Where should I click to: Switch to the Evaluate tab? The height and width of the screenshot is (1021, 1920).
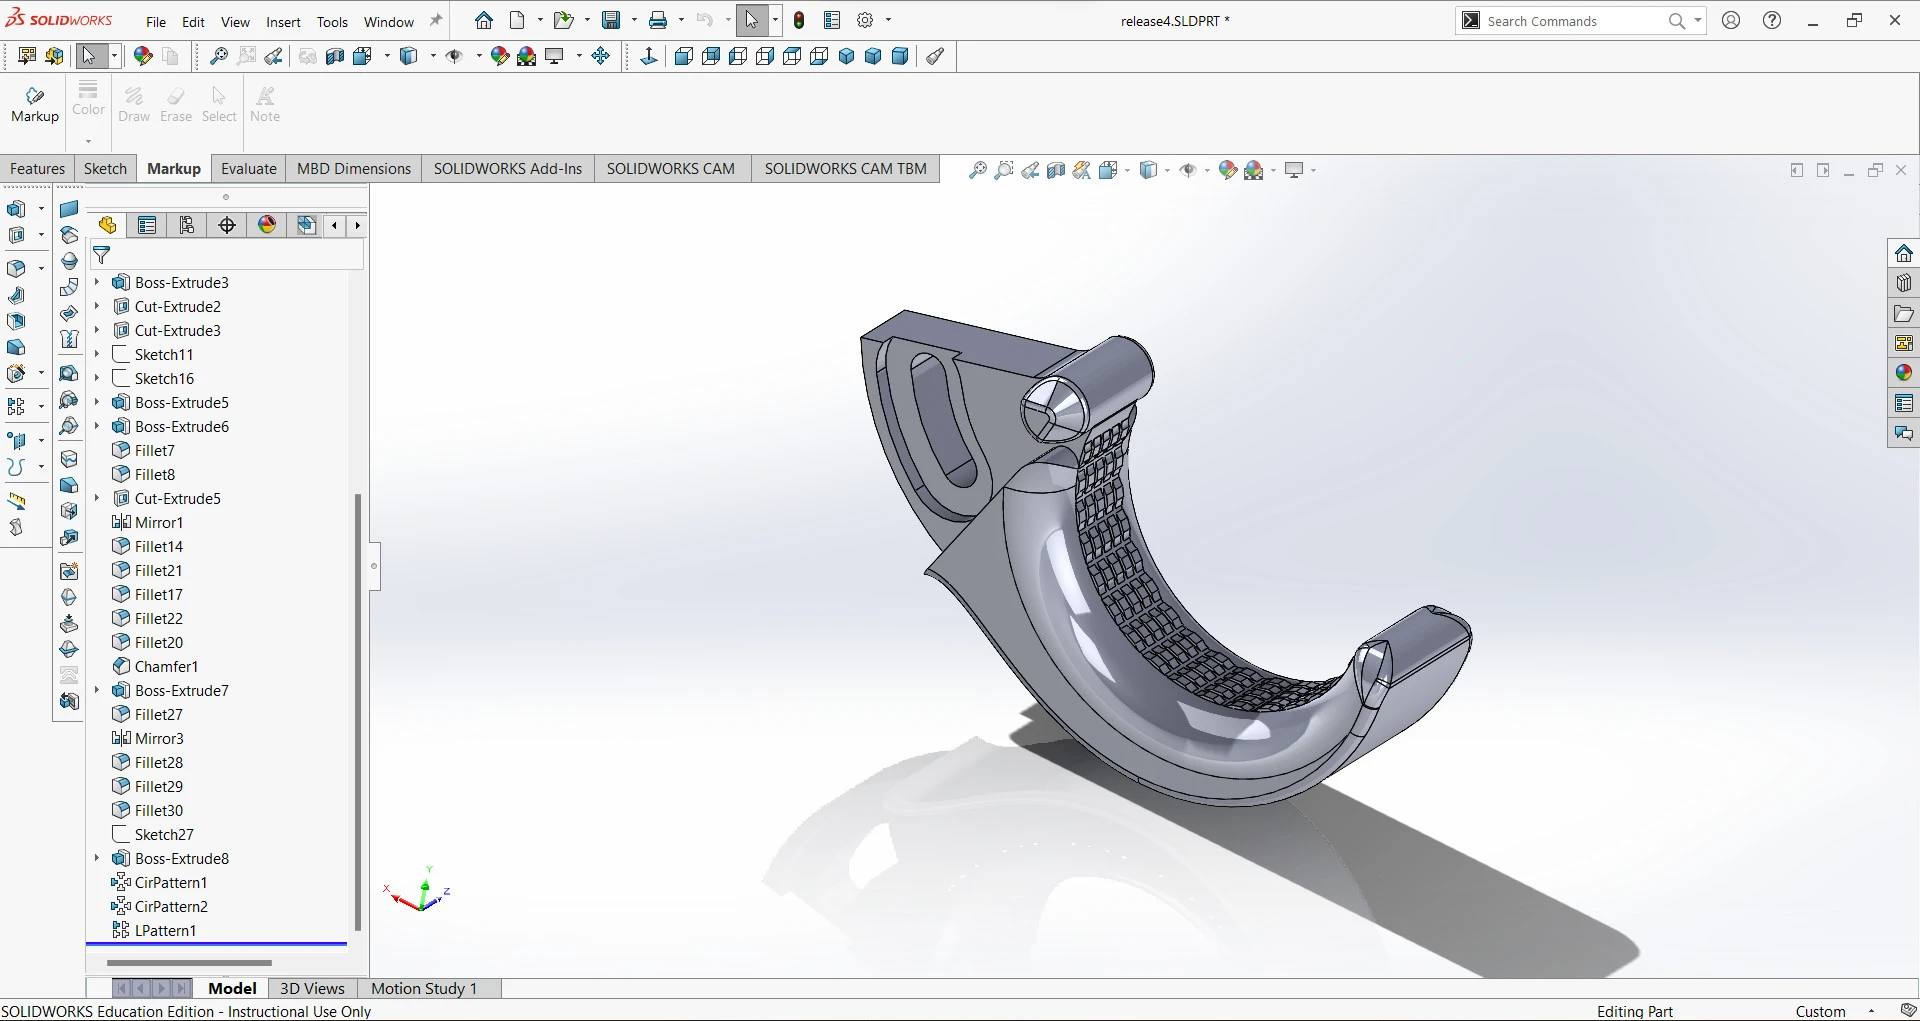tap(248, 168)
